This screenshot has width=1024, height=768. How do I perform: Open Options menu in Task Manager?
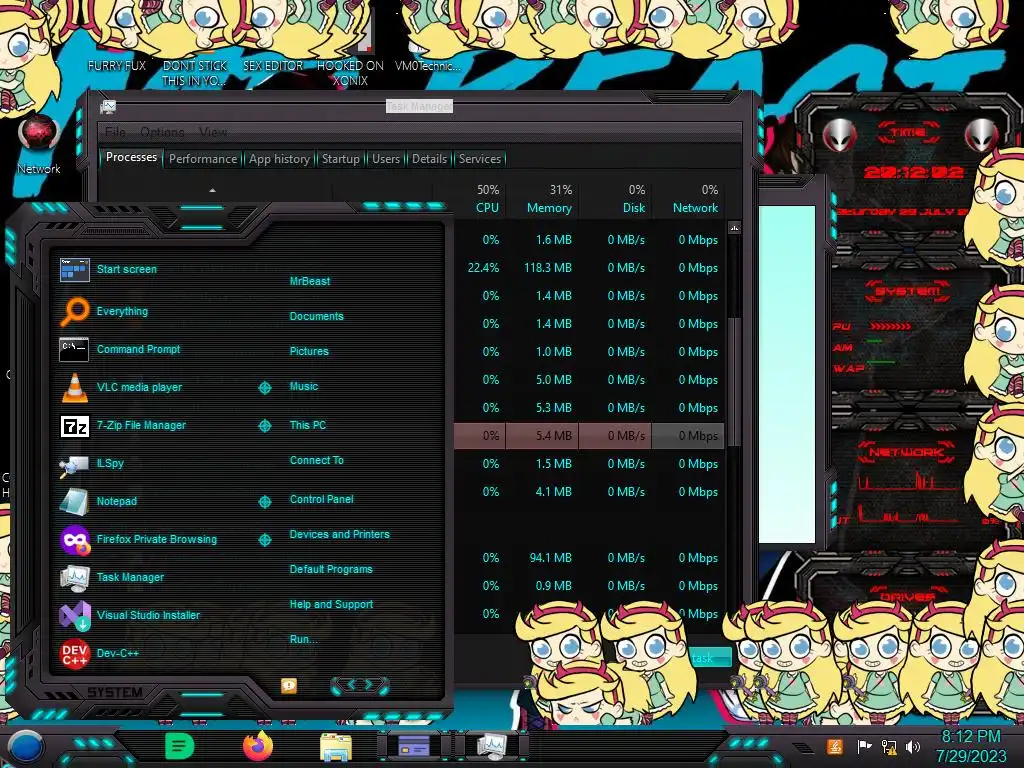pyautogui.click(x=162, y=132)
